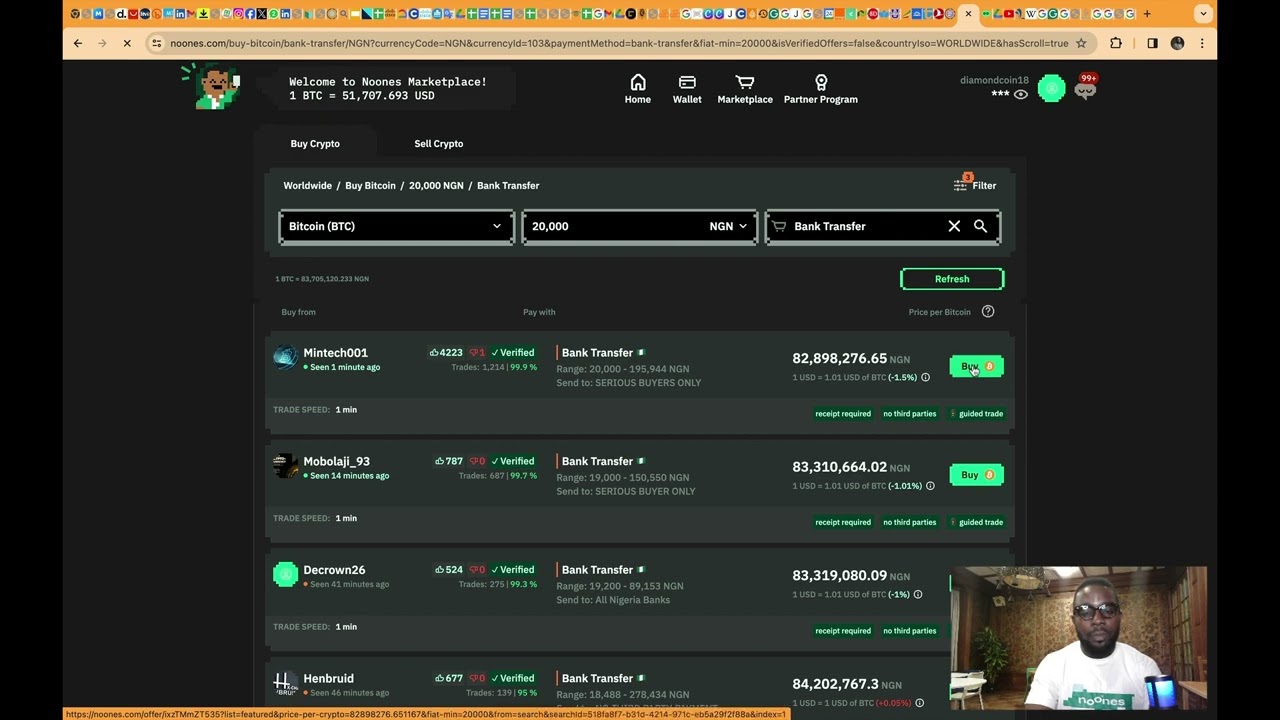1280x720 pixels.
Task: Open Decrown26 profile avatar
Action: pyautogui.click(x=285, y=574)
